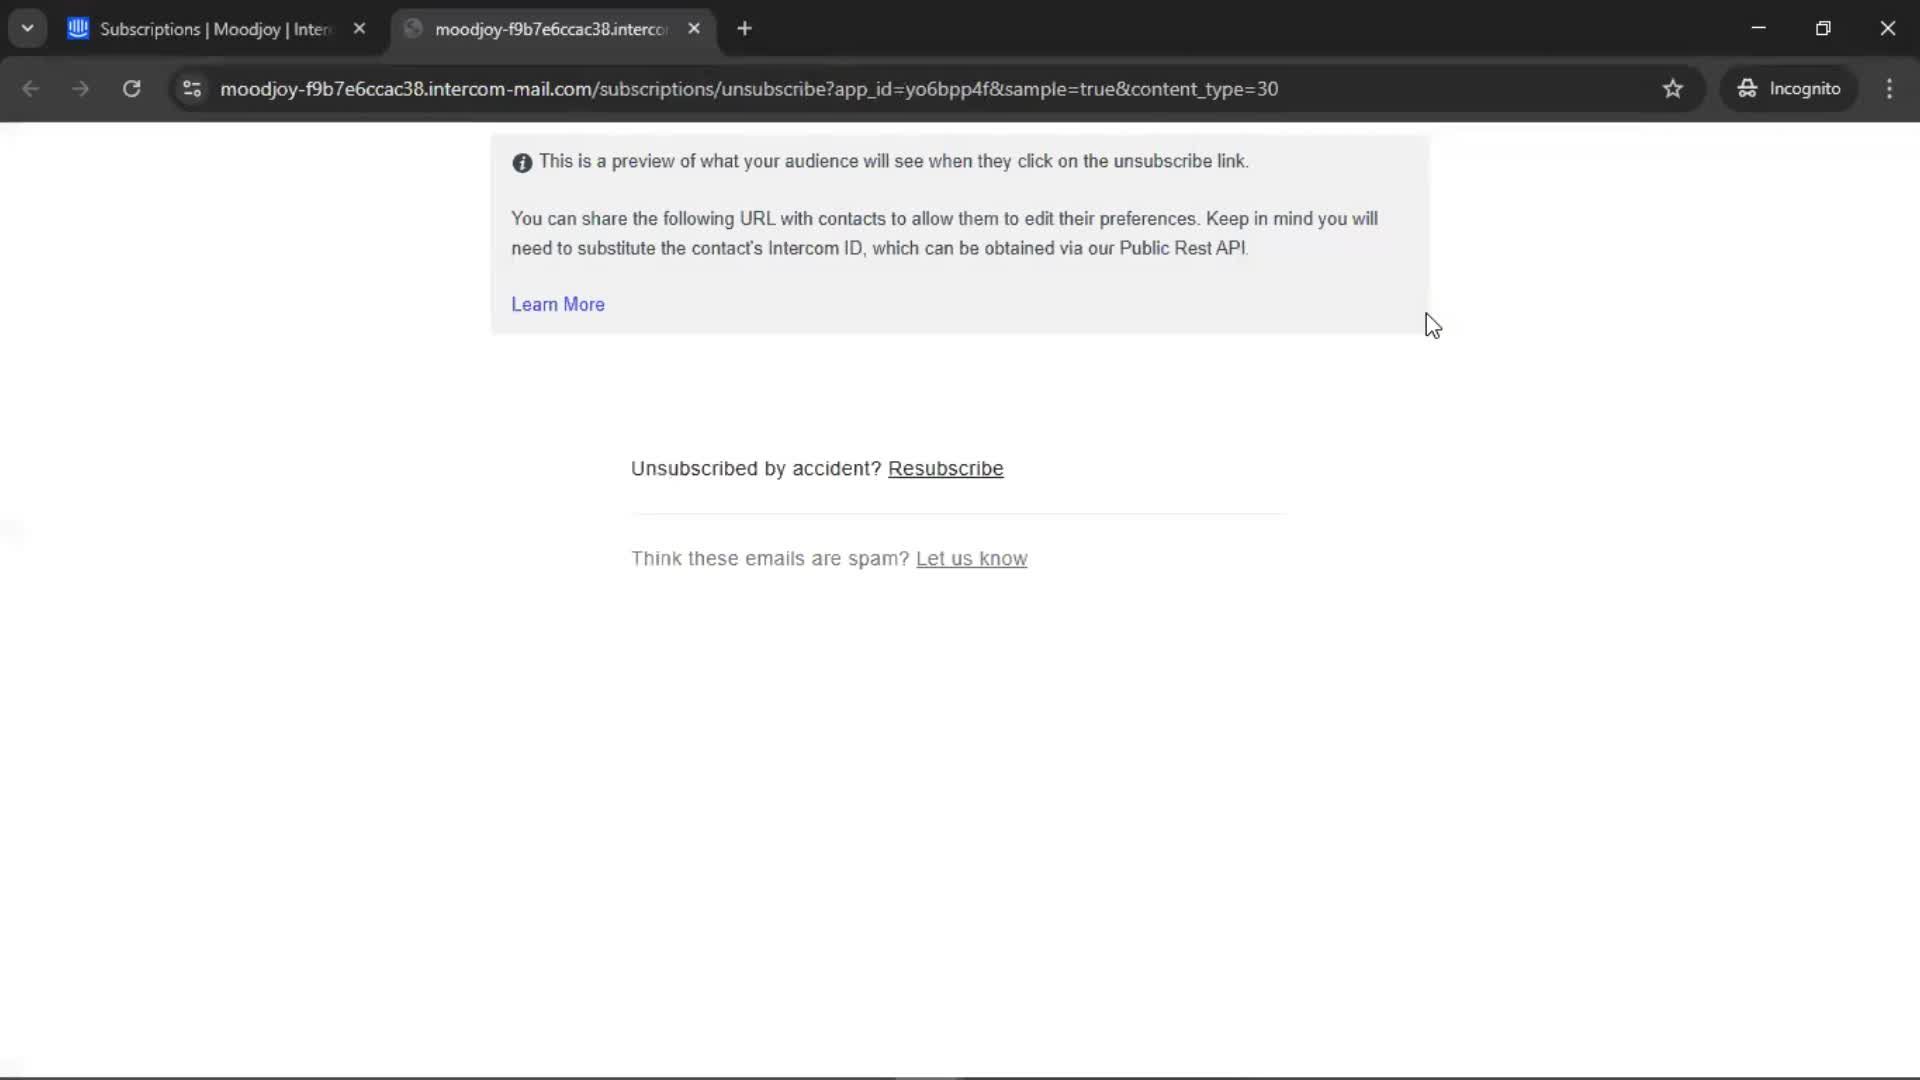The height and width of the screenshot is (1080, 1920).
Task: View site information icon in address bar
Action: point(192,89)
